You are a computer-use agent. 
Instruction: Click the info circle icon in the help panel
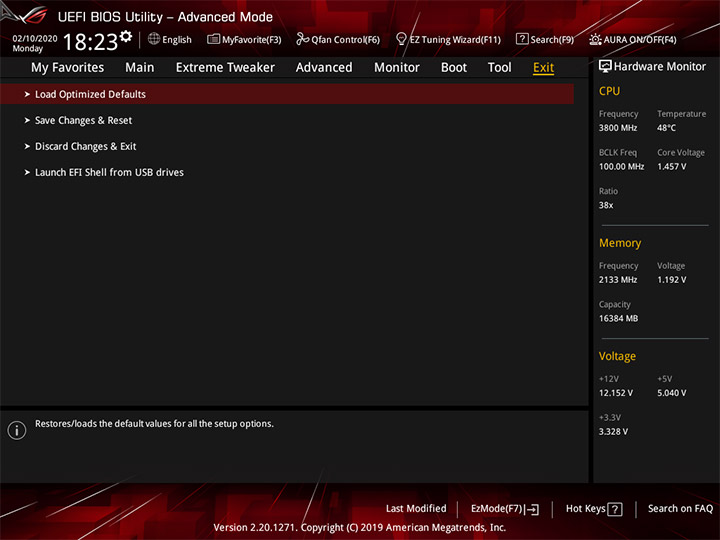coord(17,430)
